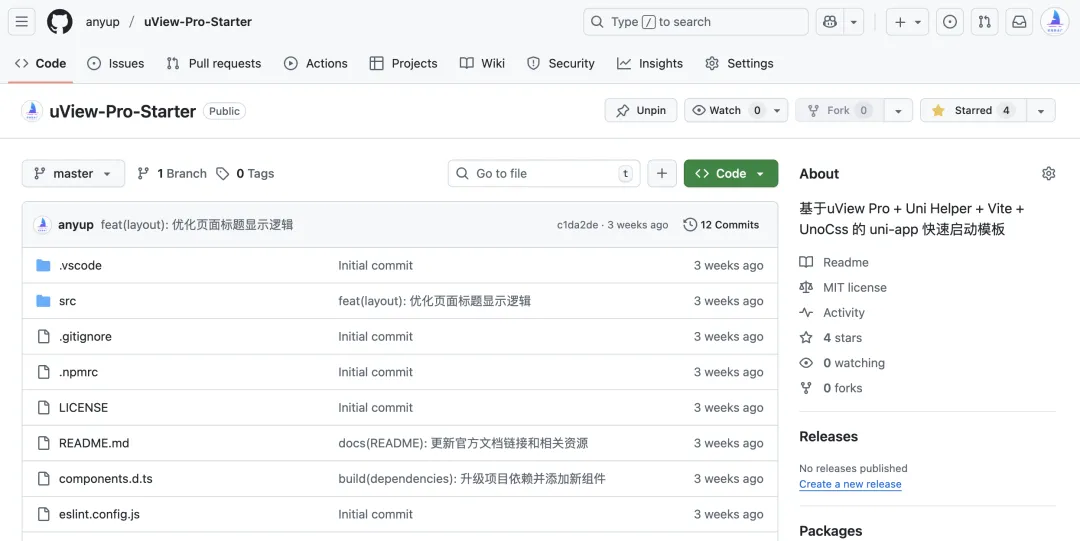Open the Copilot chat icon
The height and width of the screenshot is (541, 1080).
[829, 22]
